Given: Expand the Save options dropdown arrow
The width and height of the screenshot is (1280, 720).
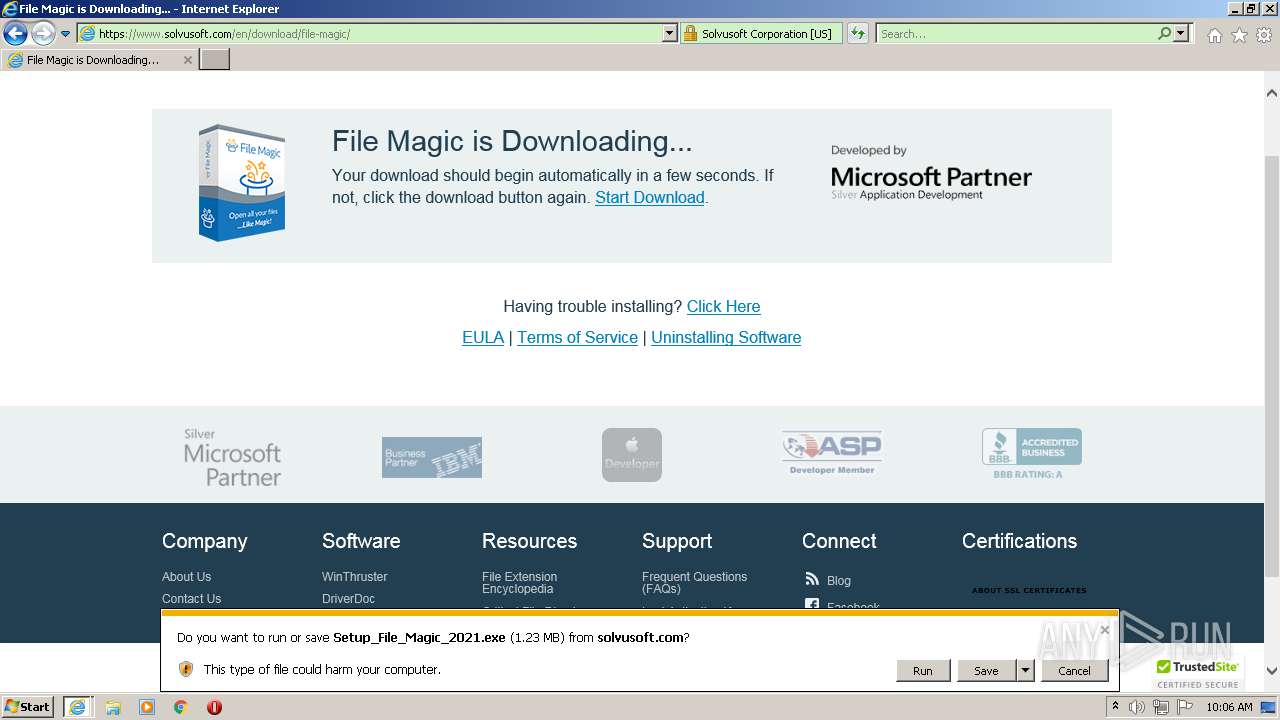Looking at the screenshot, I should click(x=1025, y=671).
